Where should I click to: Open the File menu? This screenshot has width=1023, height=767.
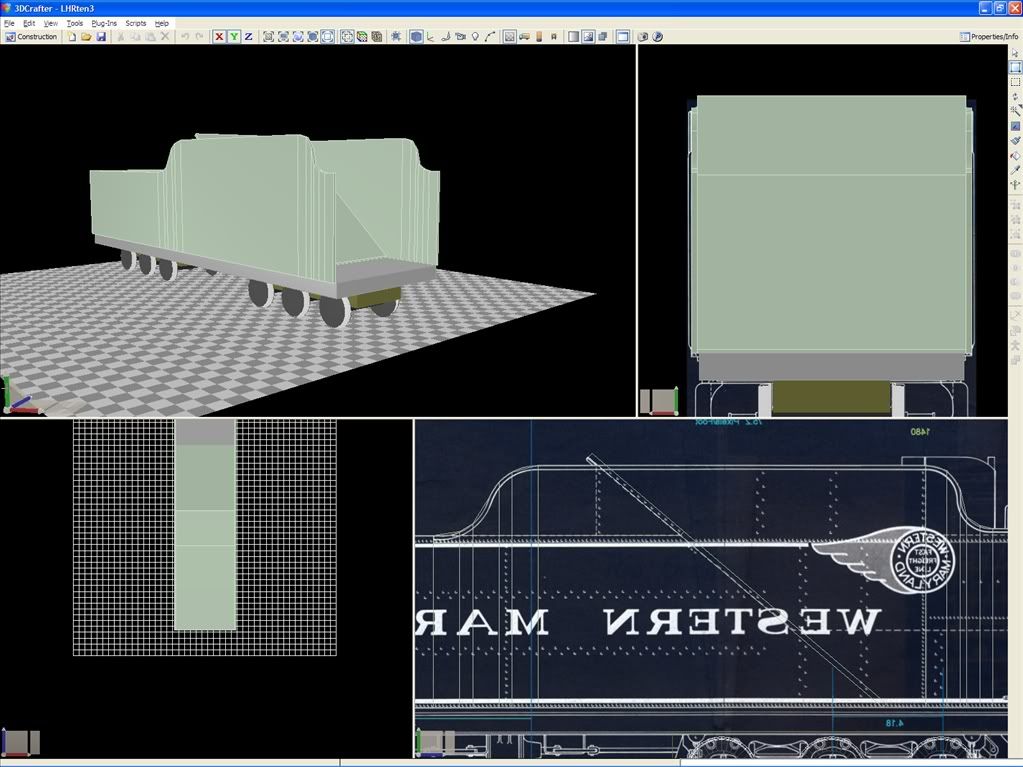pyautogui.click(x=9, y=23)
